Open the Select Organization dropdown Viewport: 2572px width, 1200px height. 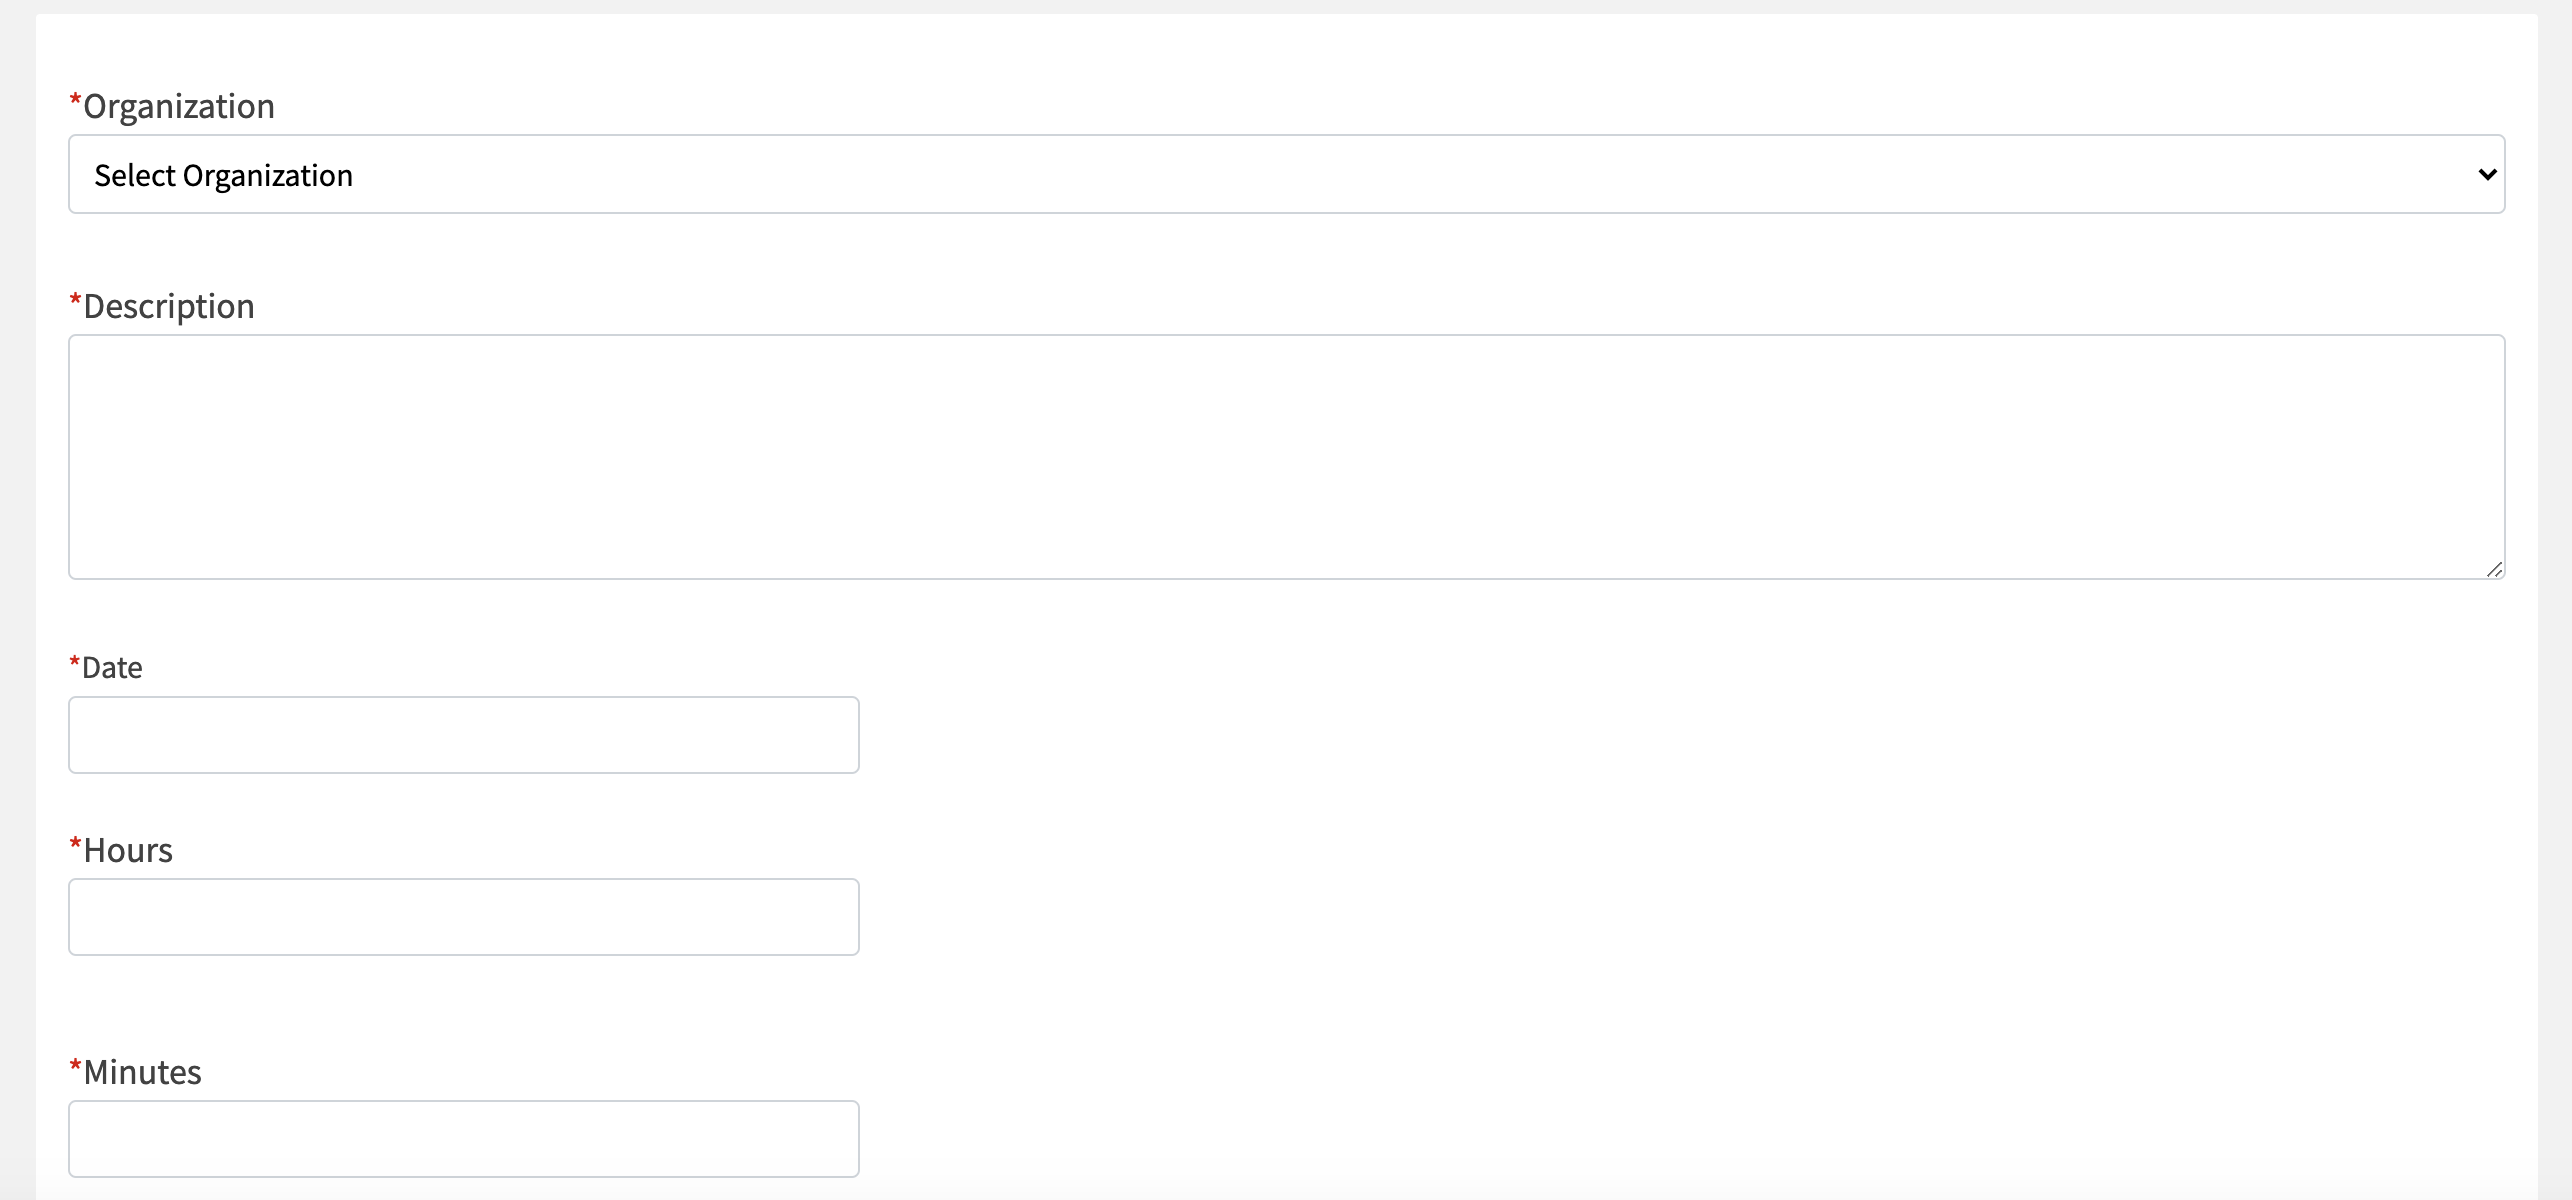pos(1285,175)
